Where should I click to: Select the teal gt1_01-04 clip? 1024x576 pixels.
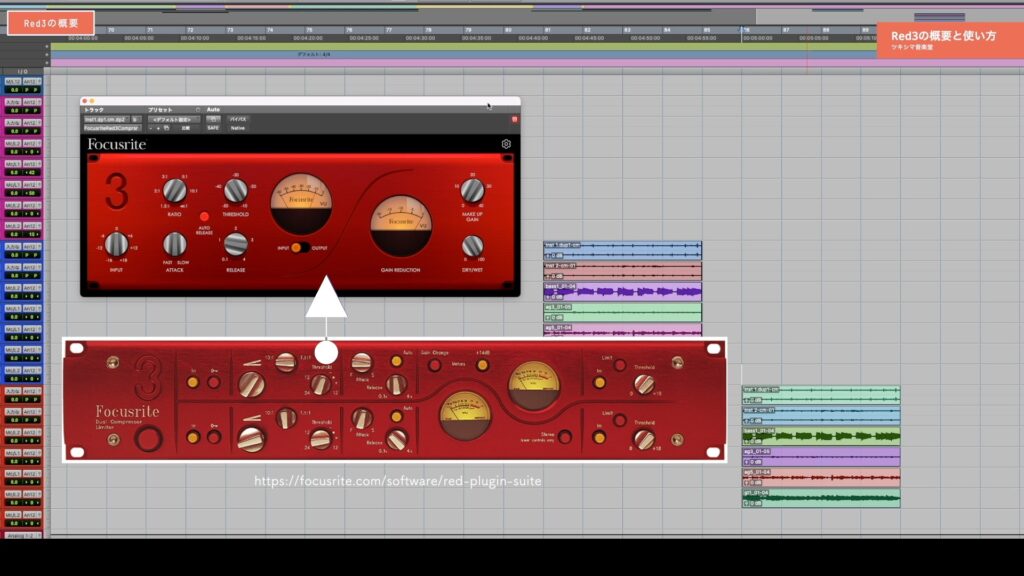(x=821, y=498)
